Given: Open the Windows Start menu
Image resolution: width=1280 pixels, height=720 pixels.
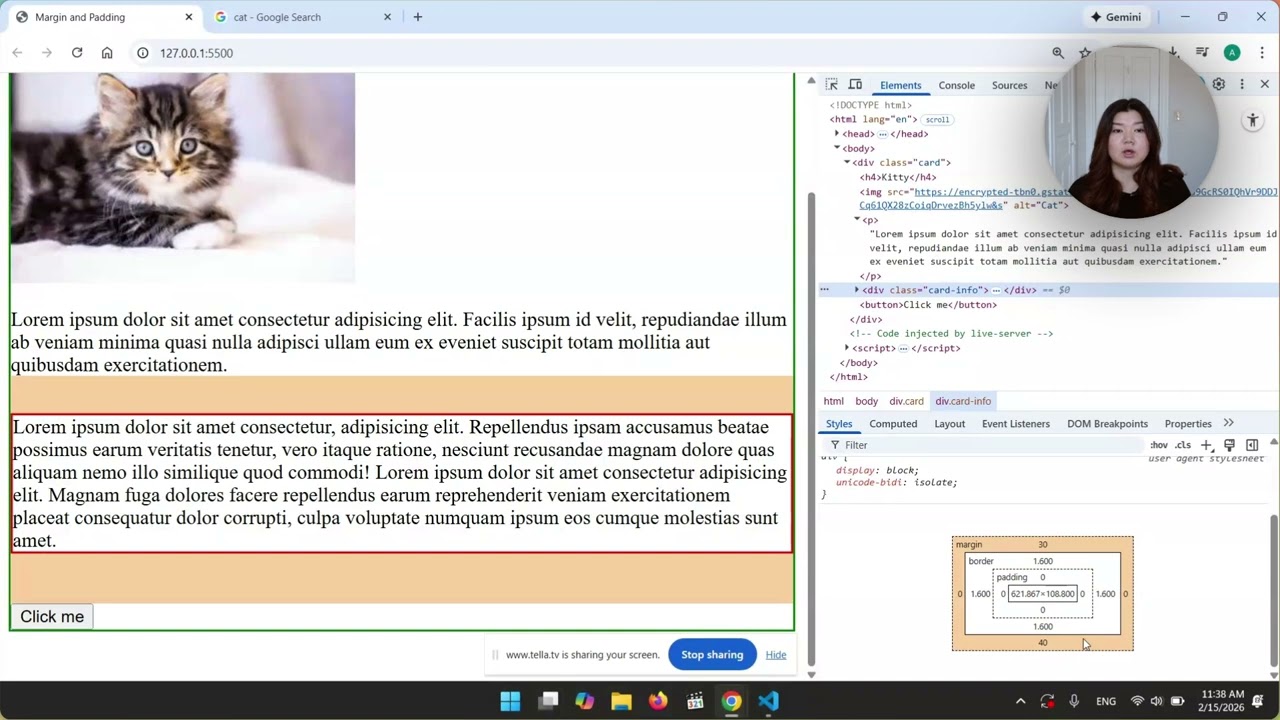Looking at the screenshot, I should [510, 701].
